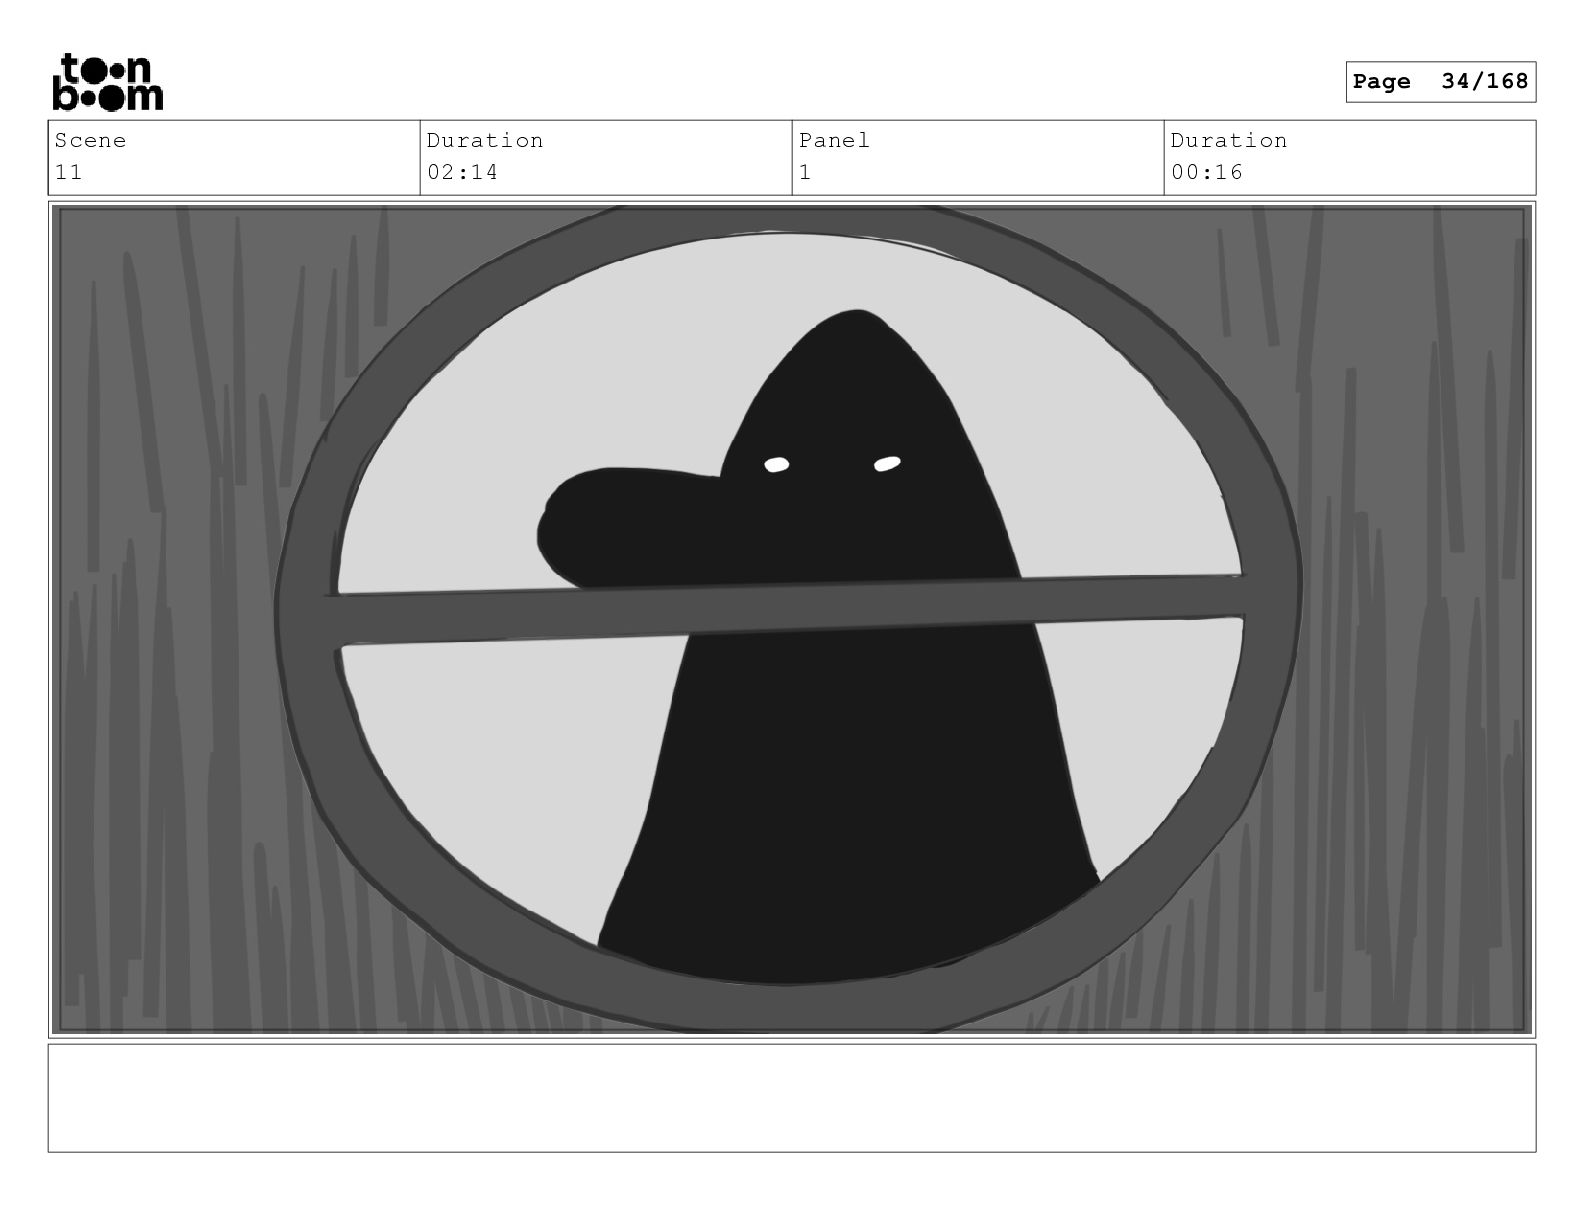Viewport: 1584px width, 1224px height.
Task: Select the Scene 11 cell
Action: tap(234, 158)
